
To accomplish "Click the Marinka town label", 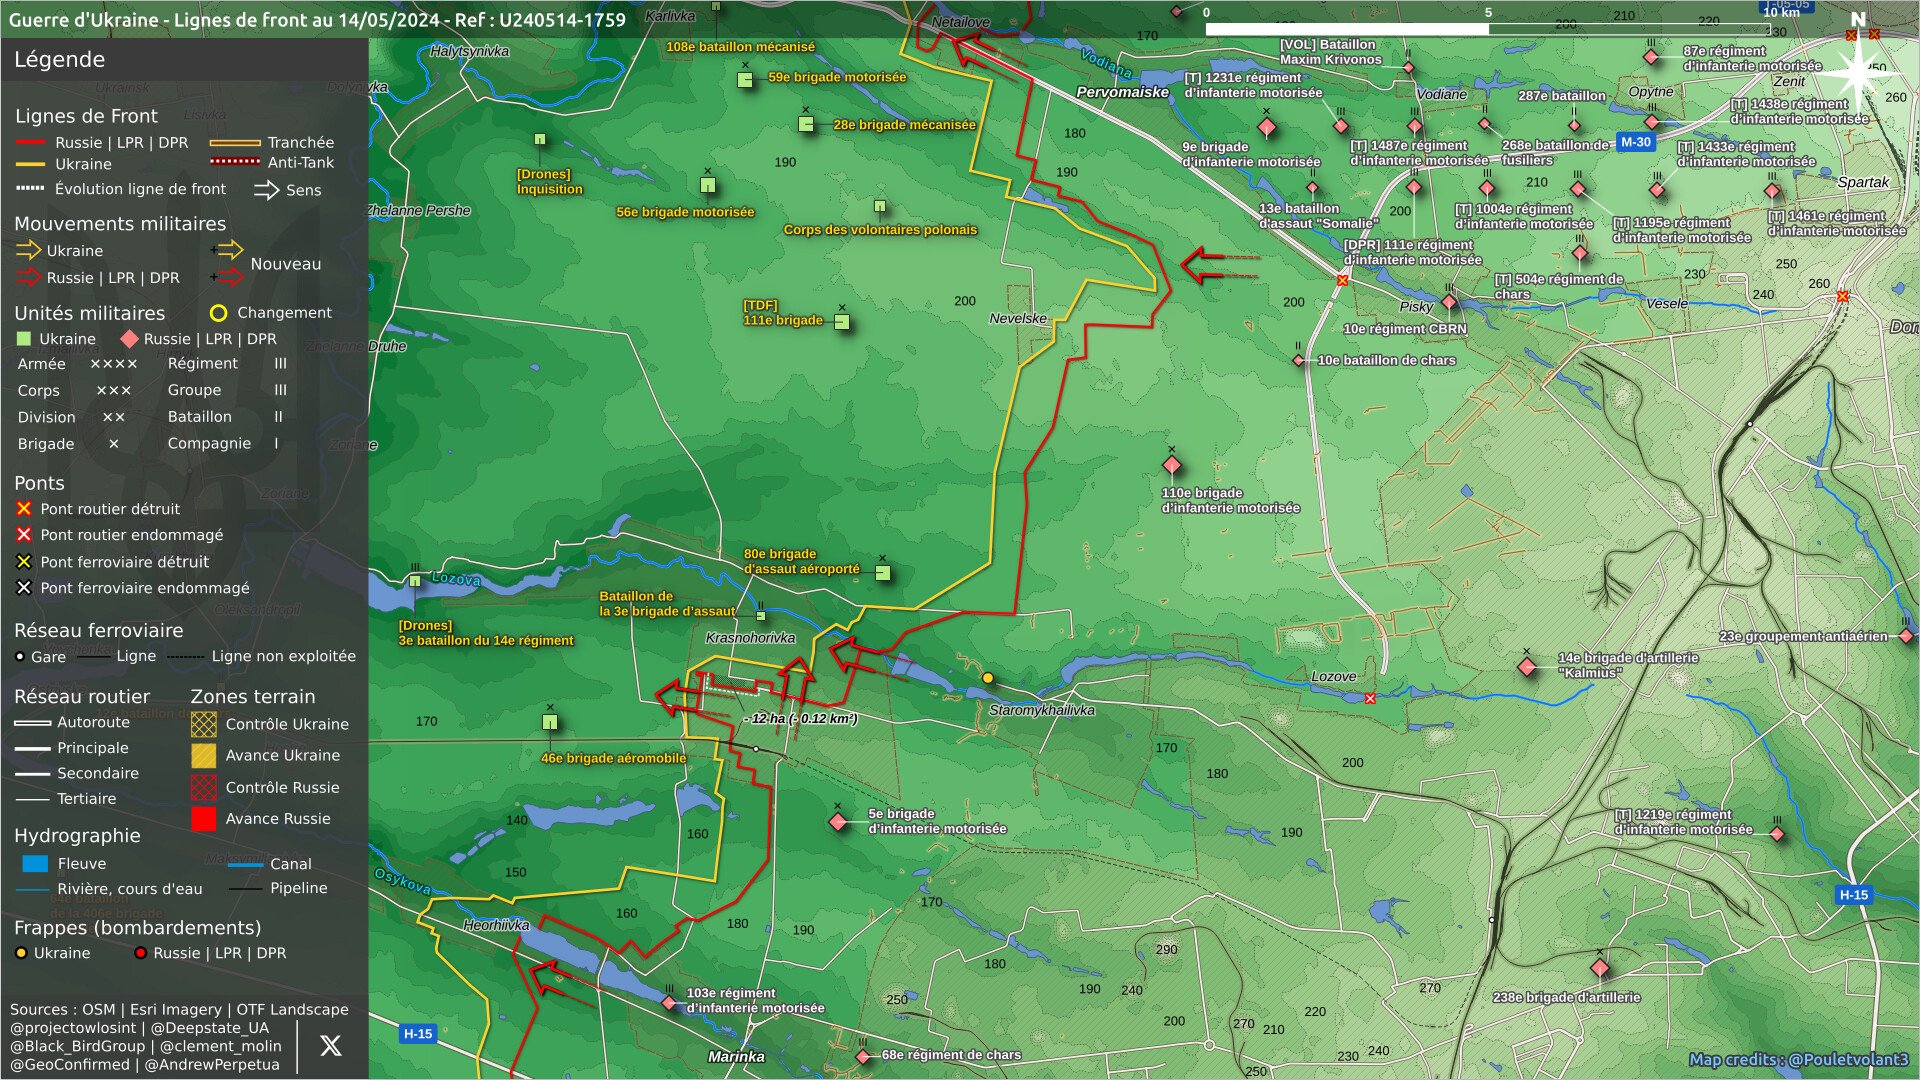I will click(736, 1057).
